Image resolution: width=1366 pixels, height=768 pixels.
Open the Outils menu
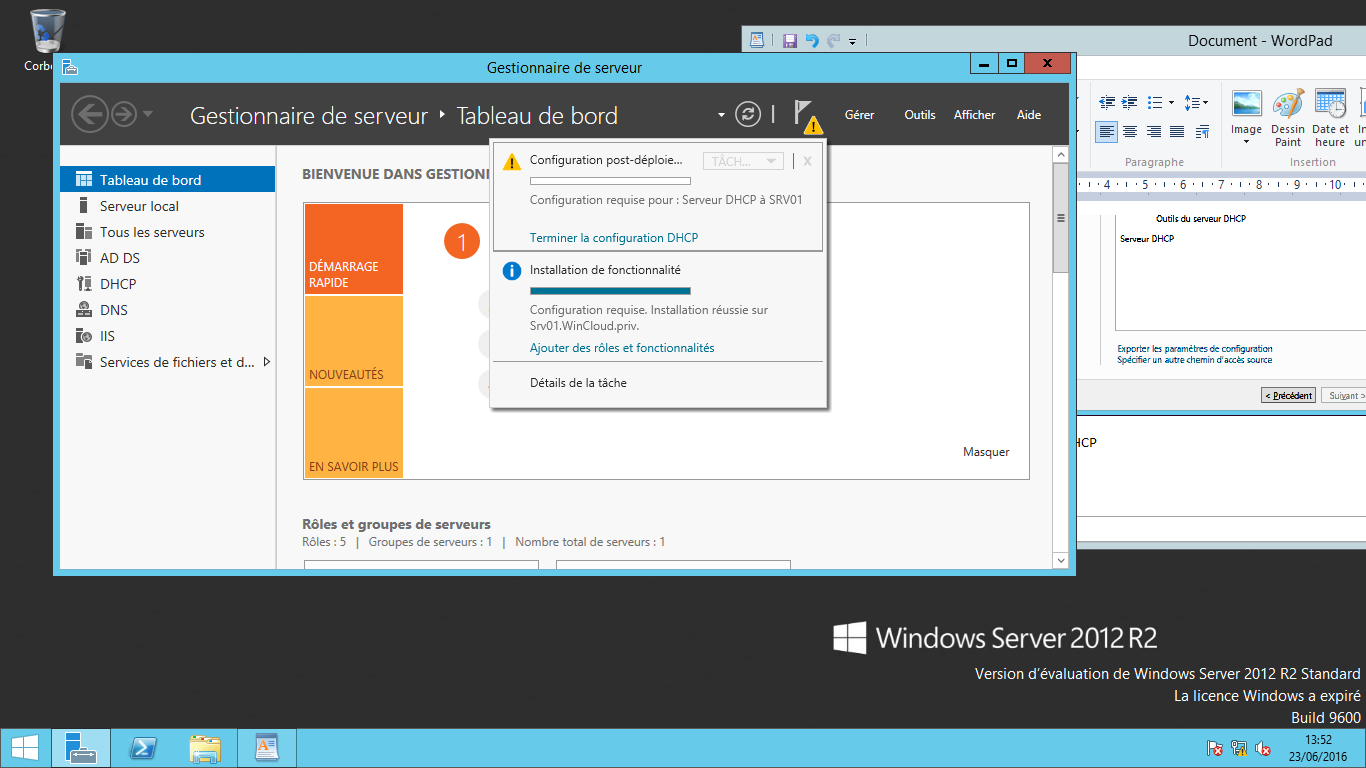click(x=920, y=115)
